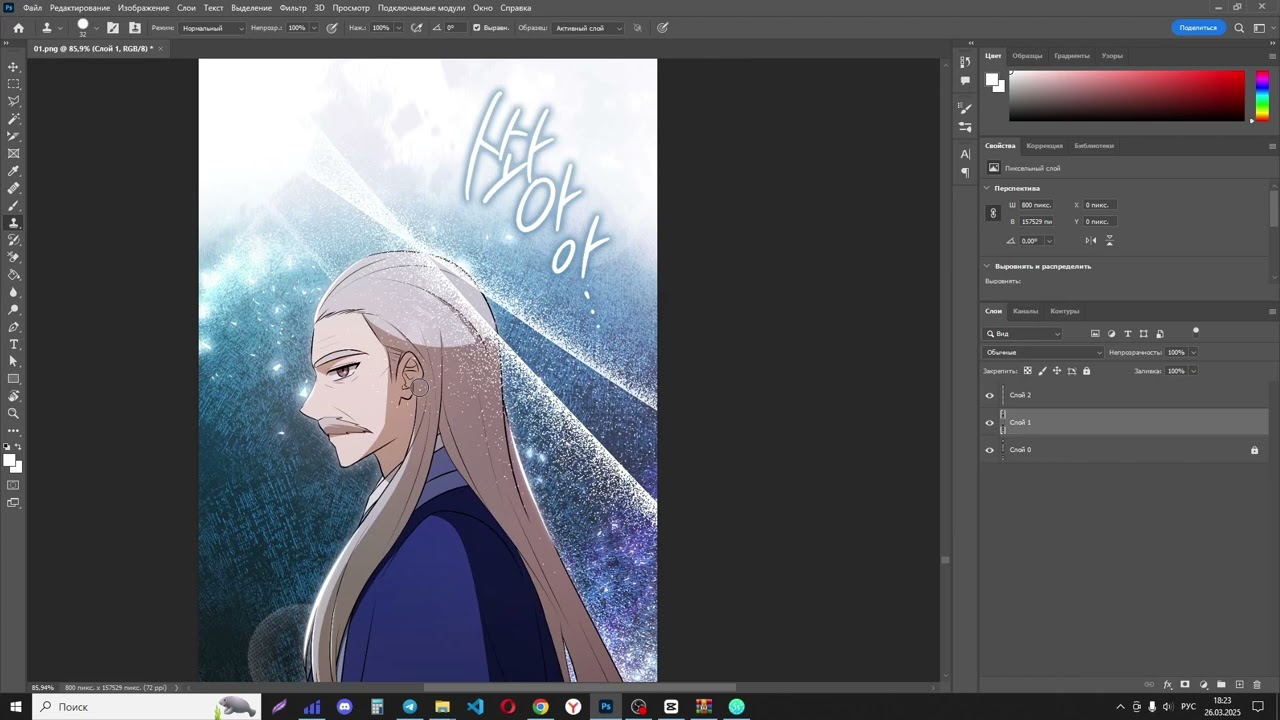Toggle width and height link
Screen dimensions: 1280x720
click(x=993, y=213)
